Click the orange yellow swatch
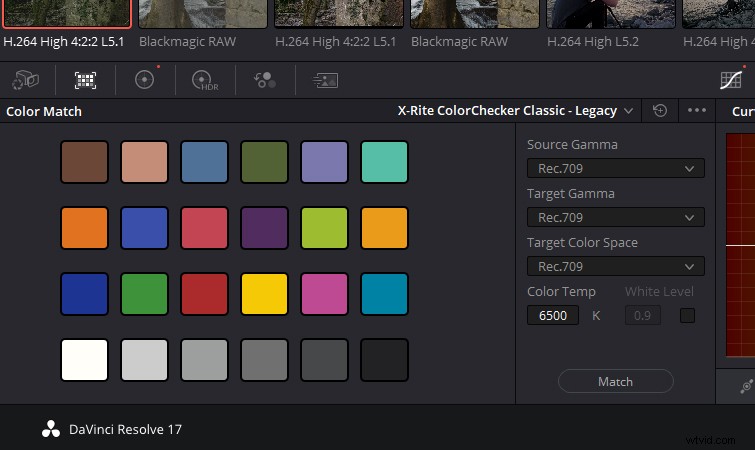 [x=384, y=228]
